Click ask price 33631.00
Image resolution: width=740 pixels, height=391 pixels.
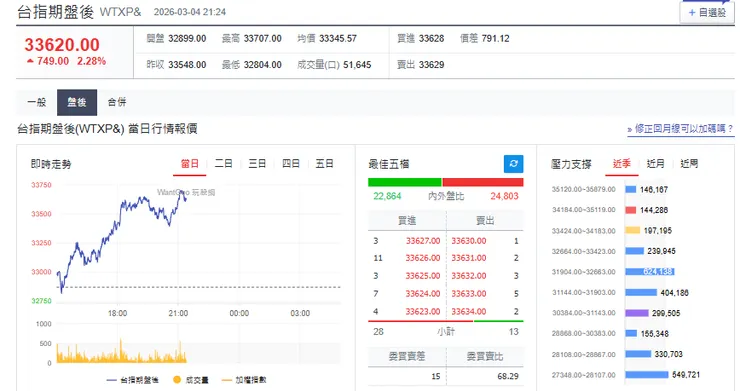[x=469, y=258]
